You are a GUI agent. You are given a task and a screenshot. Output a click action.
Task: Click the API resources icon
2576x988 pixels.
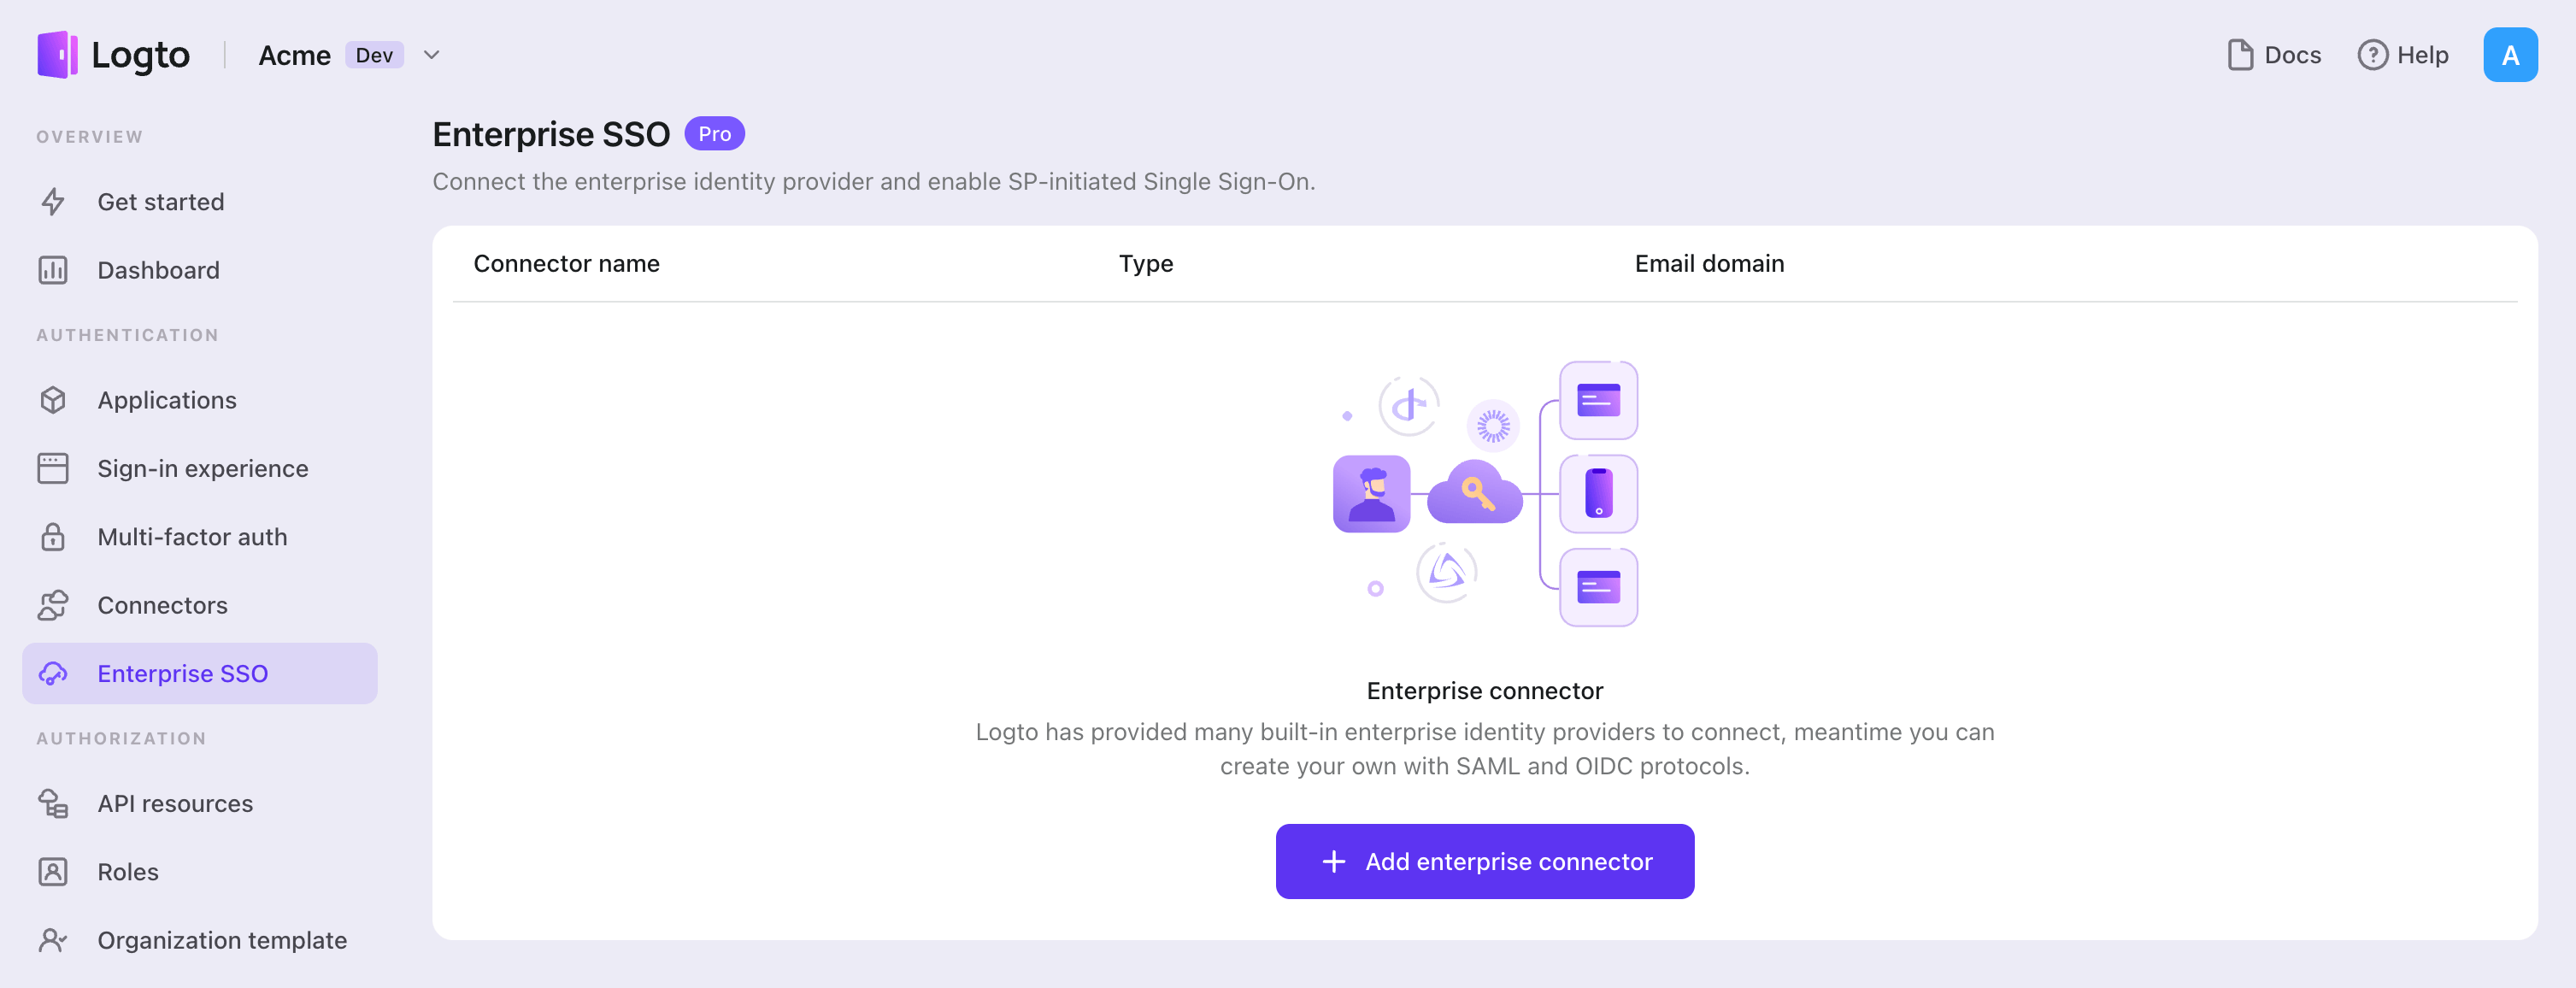click(53, 803)
